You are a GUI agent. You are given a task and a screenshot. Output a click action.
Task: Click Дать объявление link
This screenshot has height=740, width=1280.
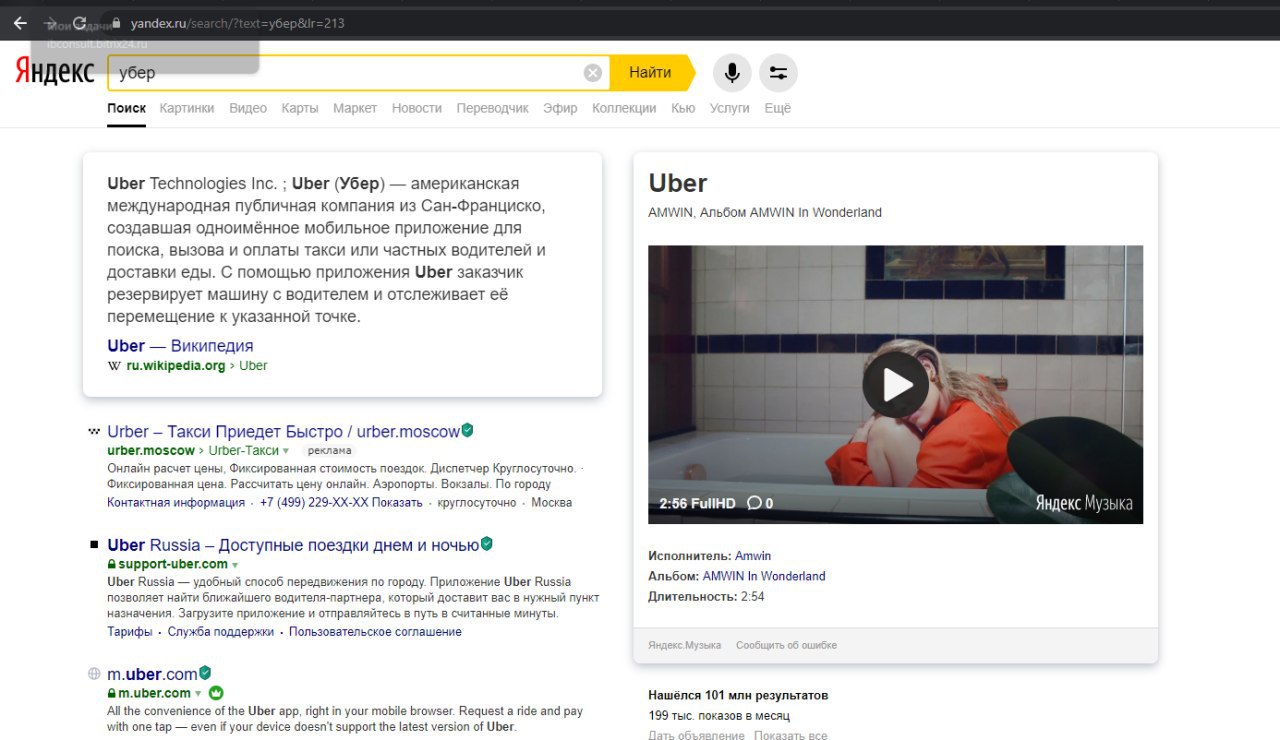click(x=696, y=736)
